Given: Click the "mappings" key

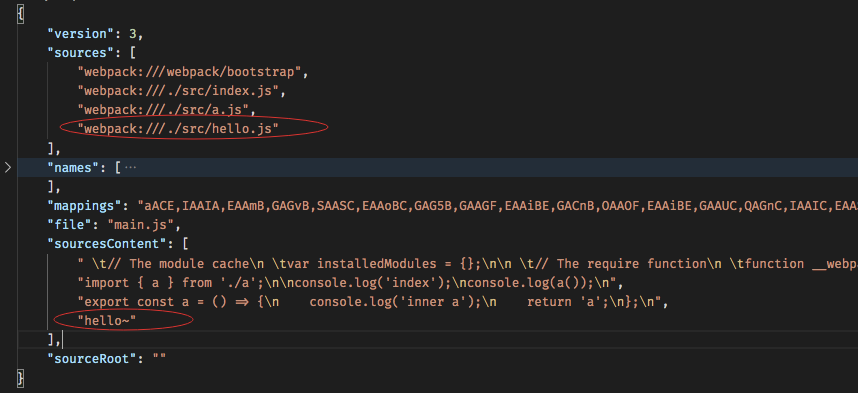Looking at the screenshot, I should [x=84, y=206].
